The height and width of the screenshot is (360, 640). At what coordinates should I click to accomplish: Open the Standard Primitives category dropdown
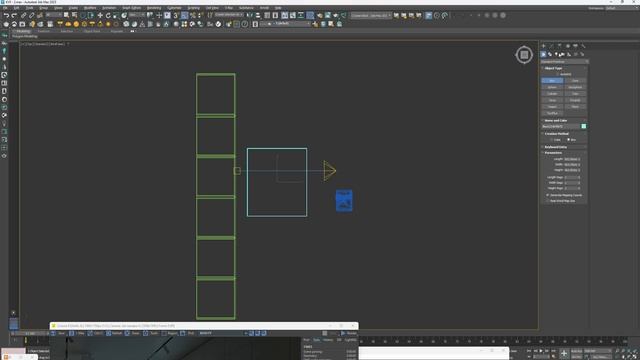point(564,62)
